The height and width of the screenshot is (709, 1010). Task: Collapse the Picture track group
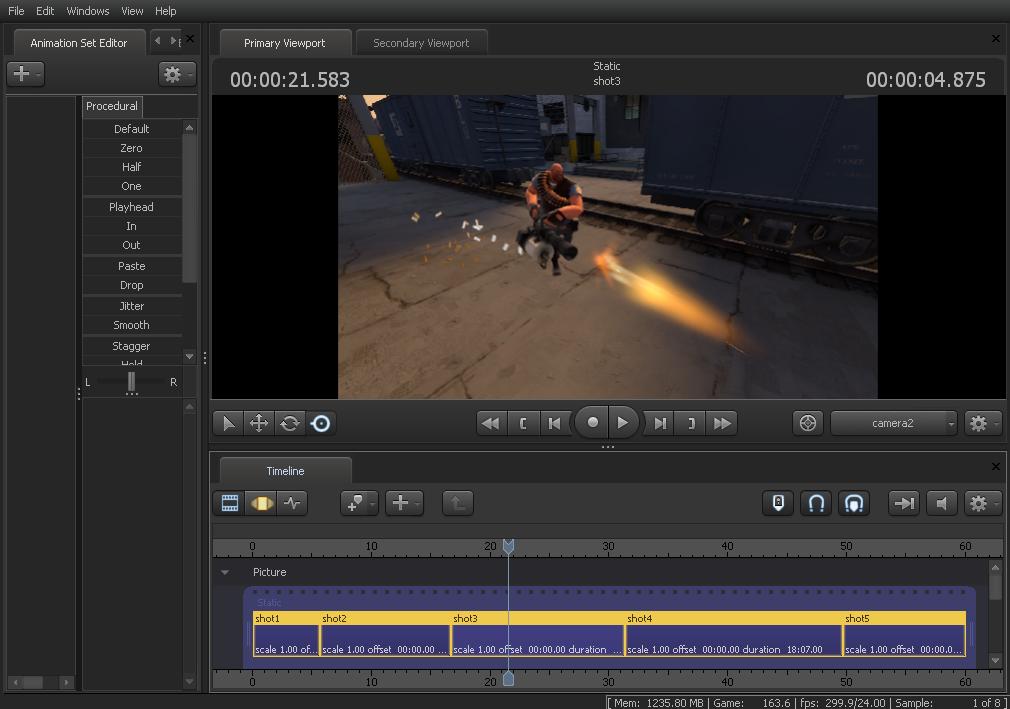(225, 572)
